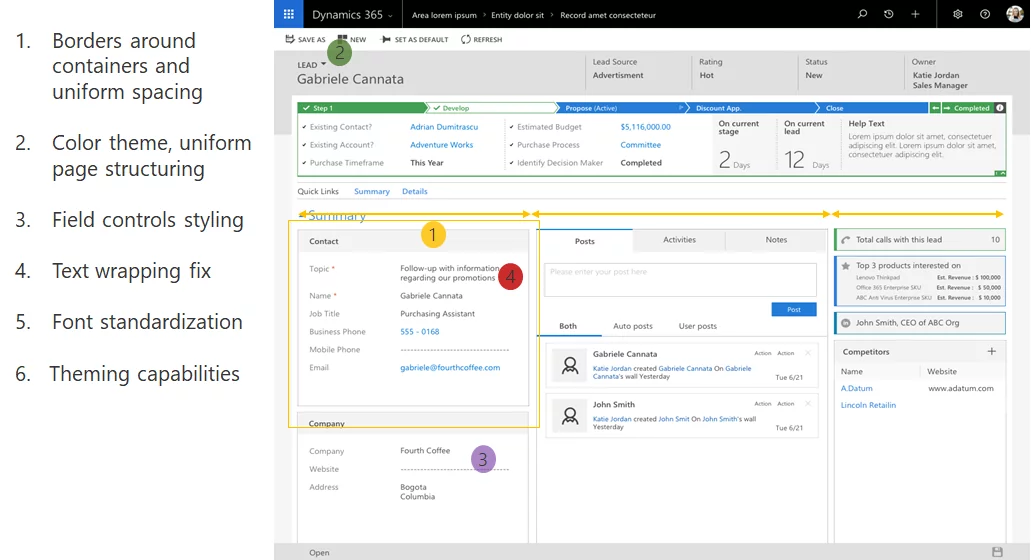Click the empty Mobile Phone field
The image size is (1031, 560).
pos(454,350)
